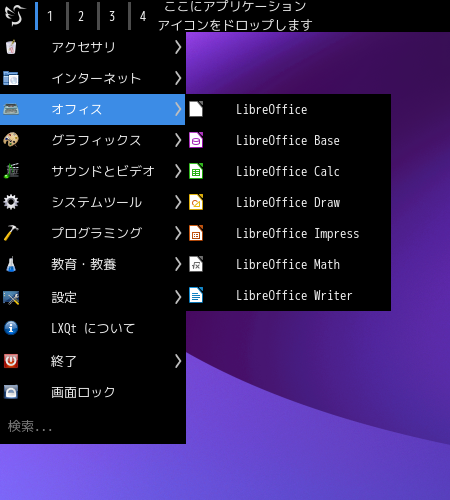Switch to workspace 4 in the pager

[x=142, y=16]
